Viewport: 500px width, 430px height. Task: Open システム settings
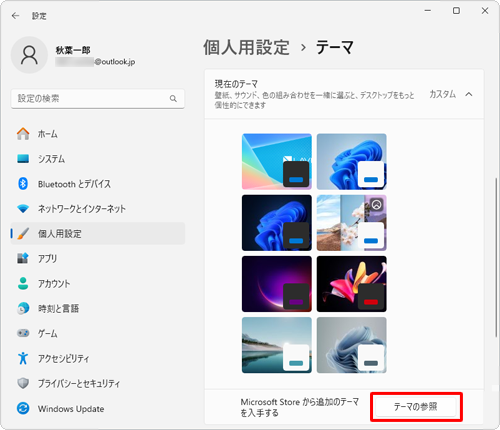pyautogui.click(x=98, y=159)
